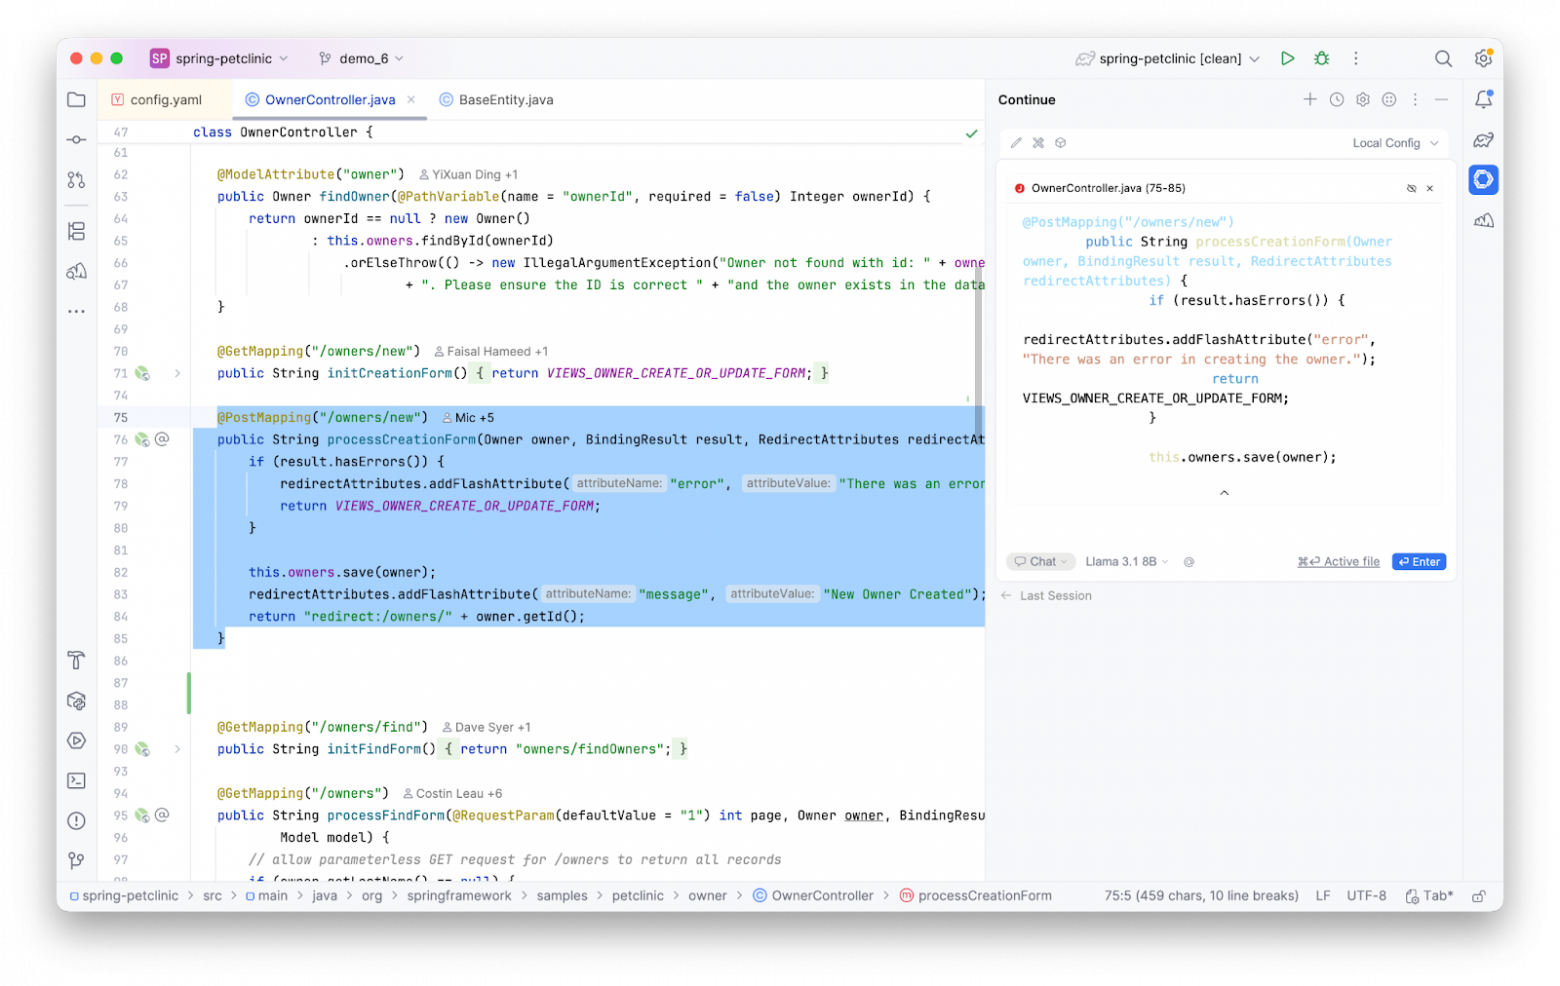
Task: Start debugging using the bug icon
Action: [x=1321, y=58]
